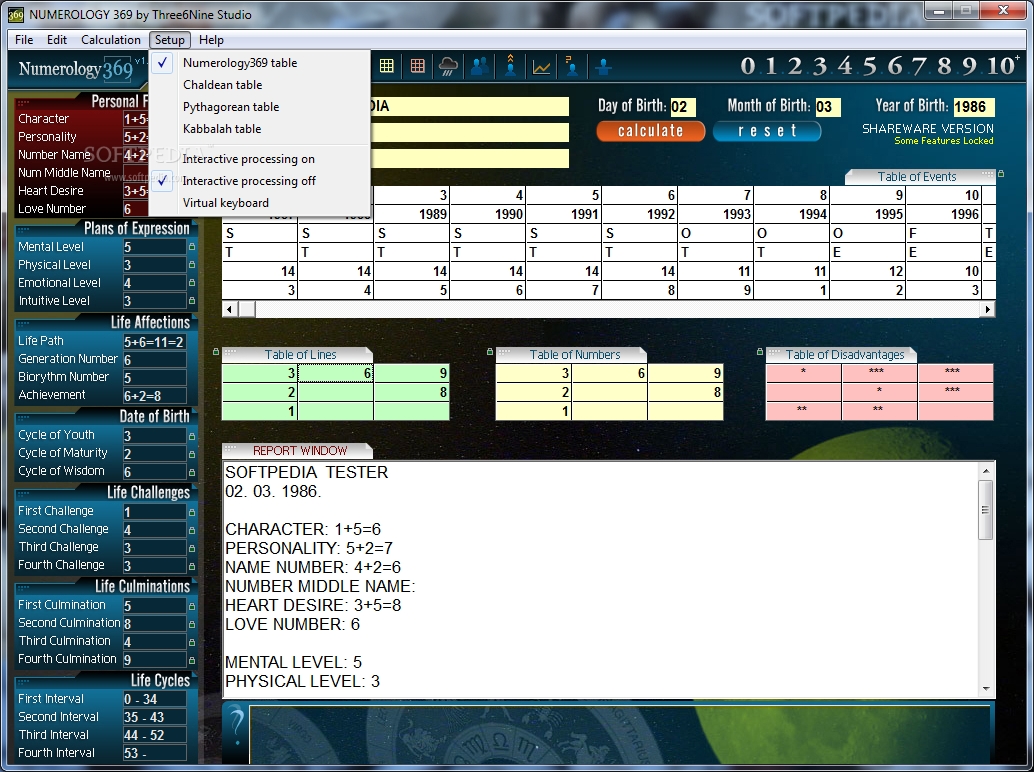Click the Day of Birth field
This screenshot has width=1034, height=772.
[682, 107]
